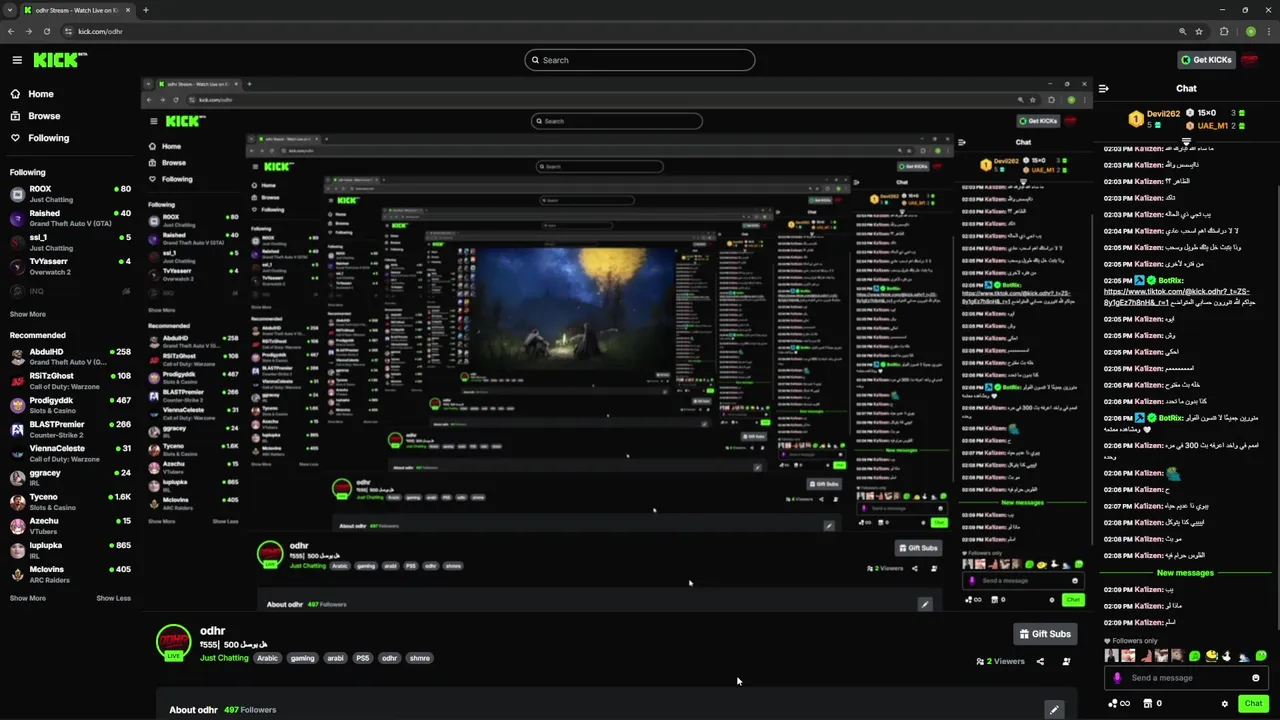Select the gaming tag

(x=302, y=658)
